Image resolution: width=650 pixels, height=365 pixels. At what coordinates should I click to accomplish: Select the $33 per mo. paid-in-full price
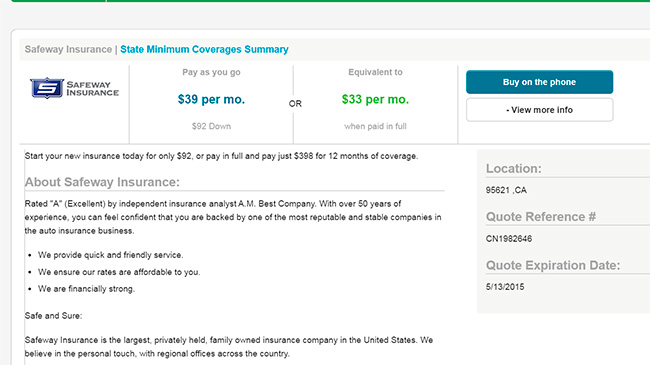375,100
